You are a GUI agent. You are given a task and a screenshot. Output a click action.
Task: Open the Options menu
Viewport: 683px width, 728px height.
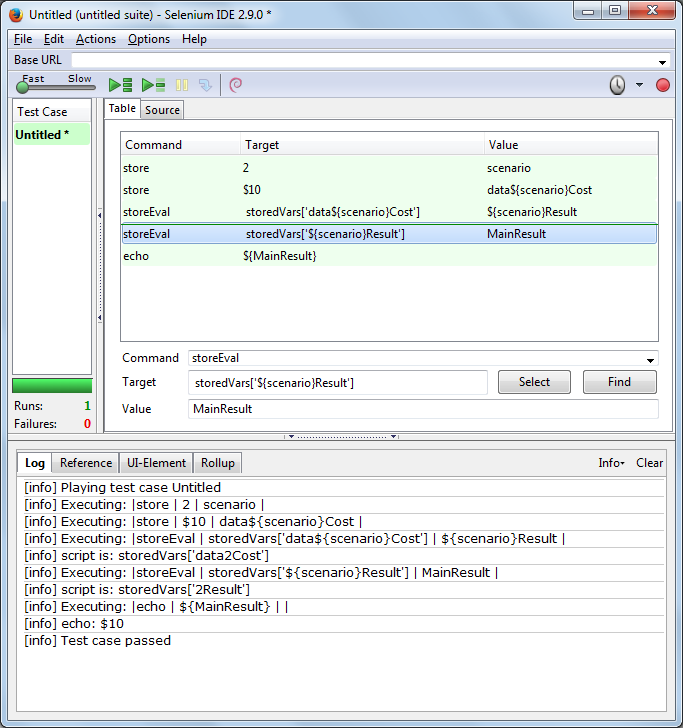[149, 39]
